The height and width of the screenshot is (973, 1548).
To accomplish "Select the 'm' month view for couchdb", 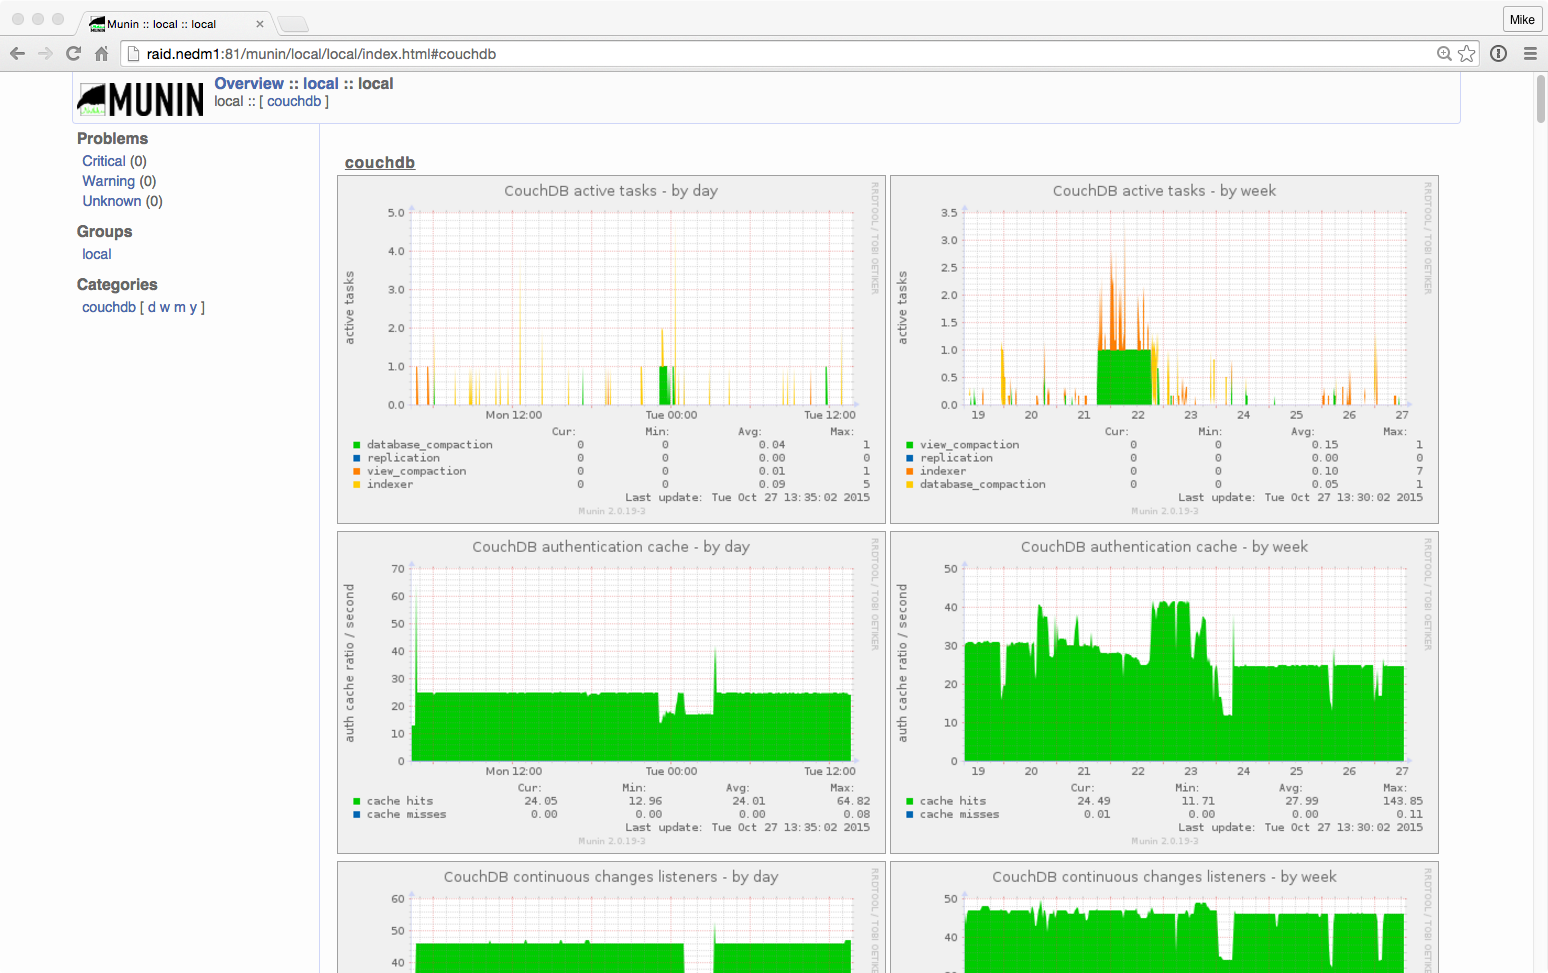I will click(180, 307).
